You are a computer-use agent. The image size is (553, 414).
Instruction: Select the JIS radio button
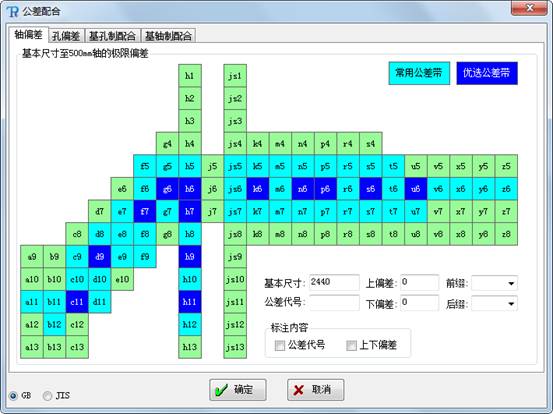coord(47,396)
